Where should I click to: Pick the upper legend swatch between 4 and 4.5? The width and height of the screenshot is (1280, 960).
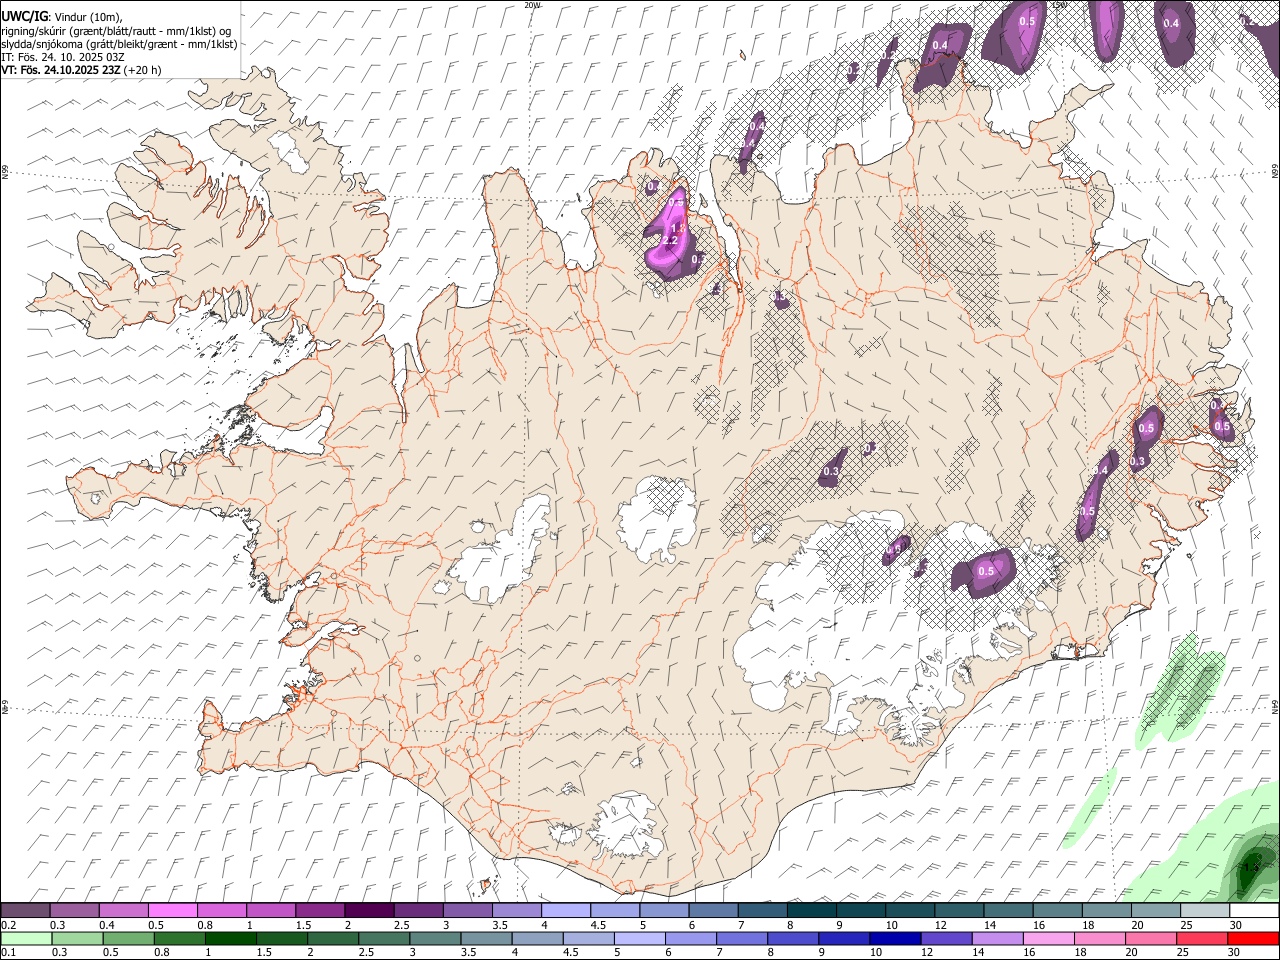pos(565,911)
